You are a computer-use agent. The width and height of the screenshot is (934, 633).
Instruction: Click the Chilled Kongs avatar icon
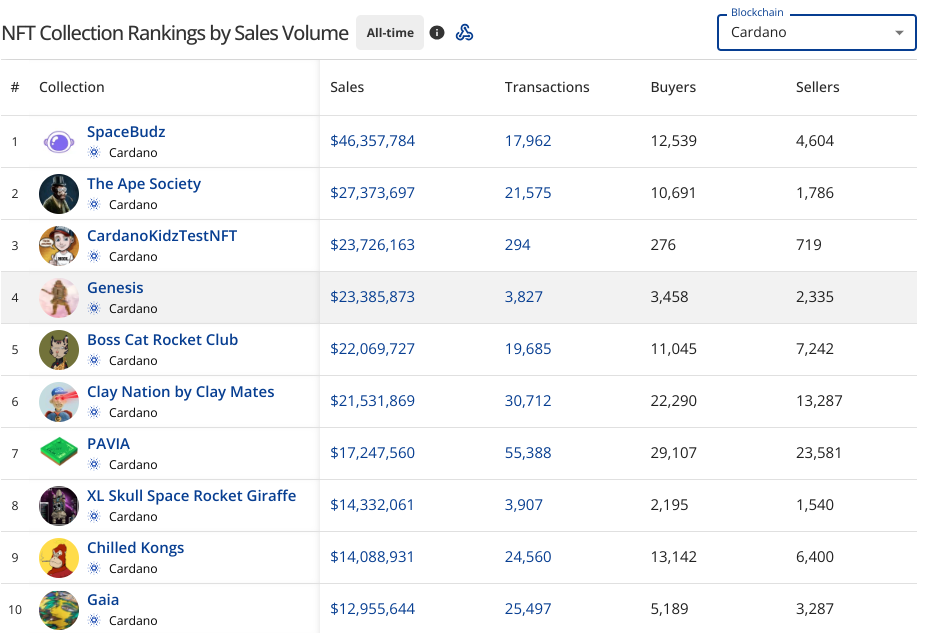[59, 558]
